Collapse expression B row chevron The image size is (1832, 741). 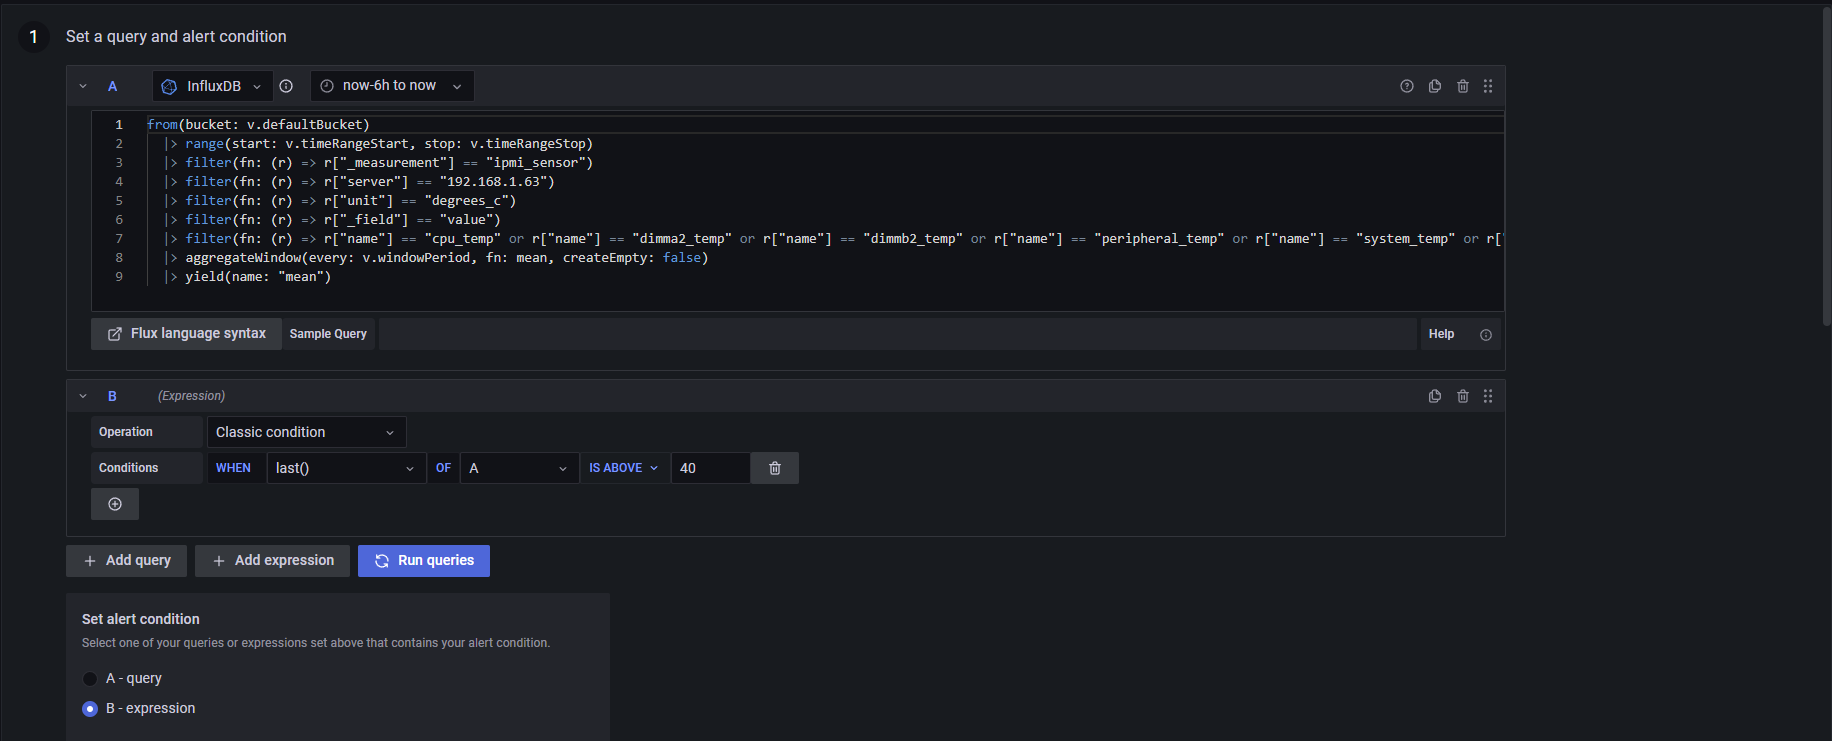[83, 396]
